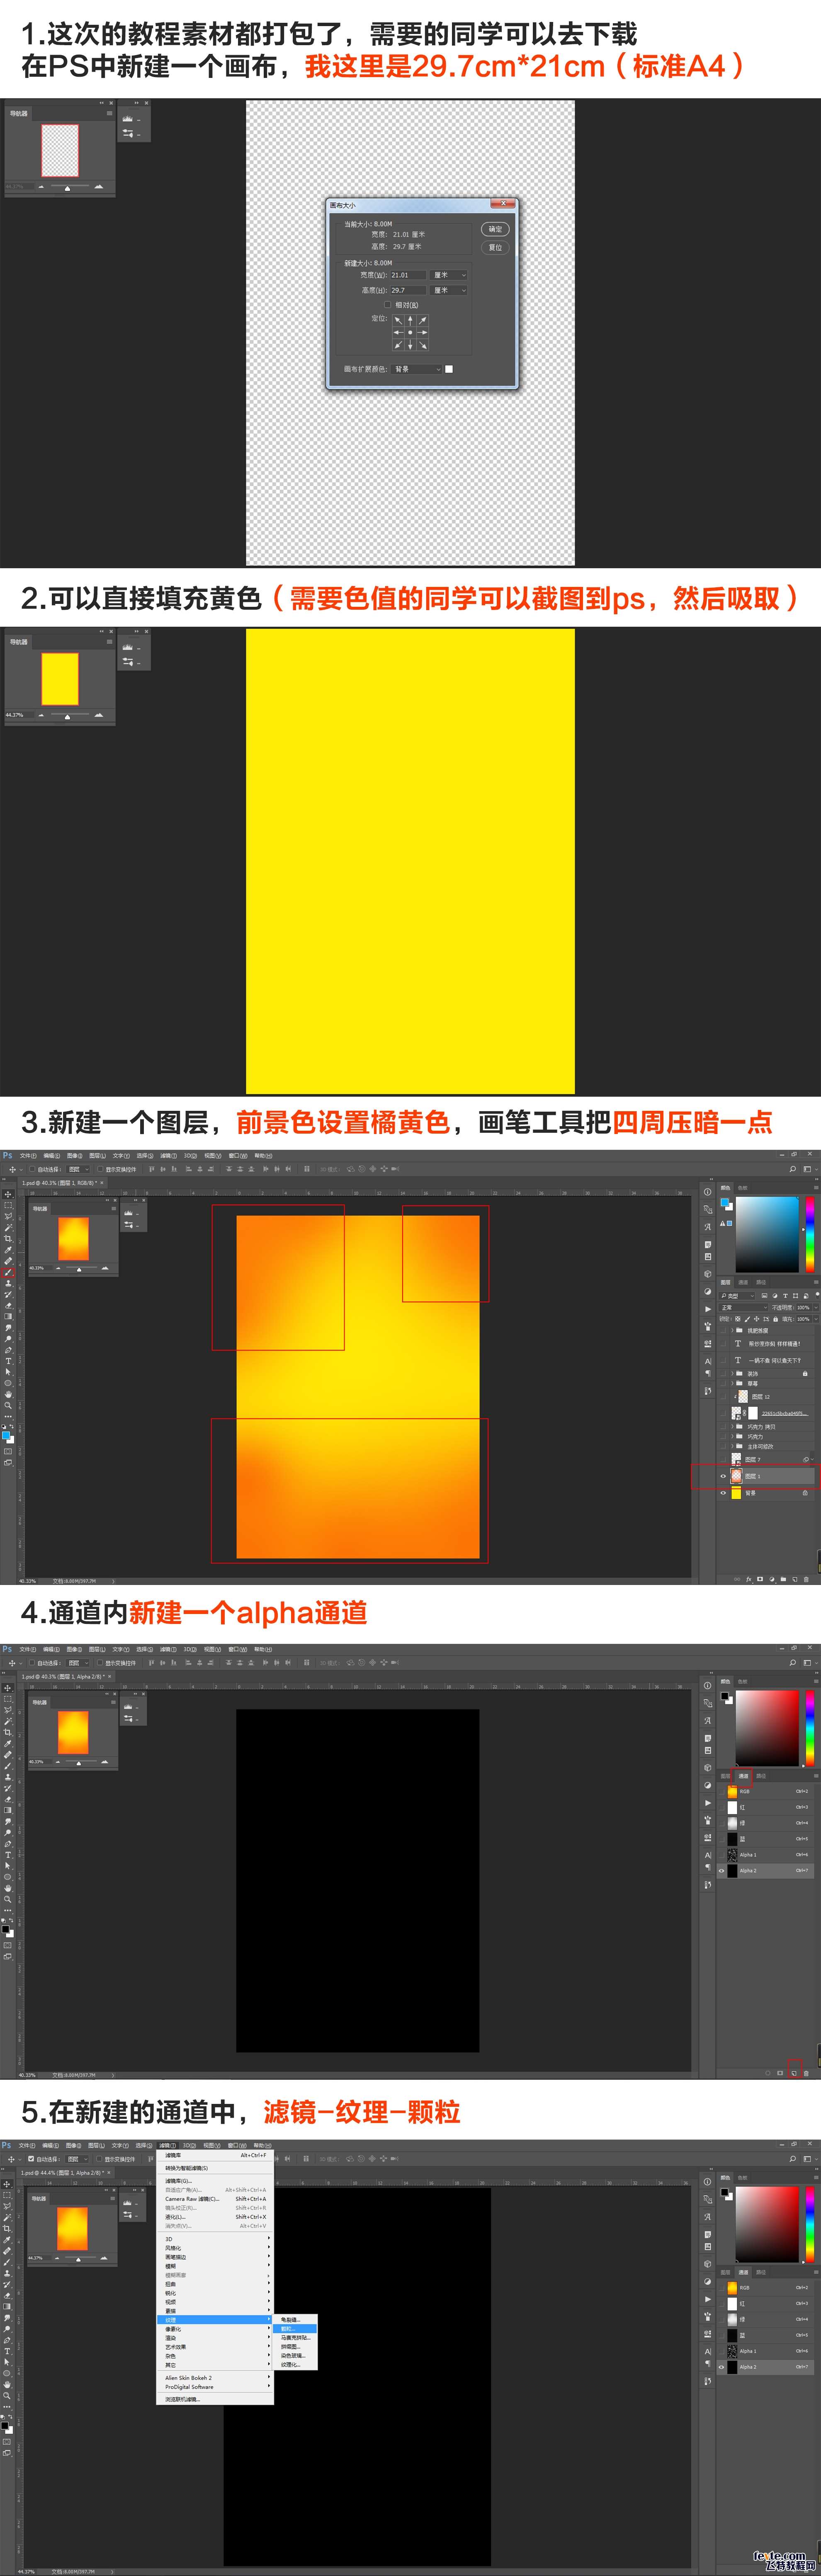
Task: Toggle 自动选择 checkbox in step 3 options bar
Action: pyautogui.click(x=32, y=1169)
